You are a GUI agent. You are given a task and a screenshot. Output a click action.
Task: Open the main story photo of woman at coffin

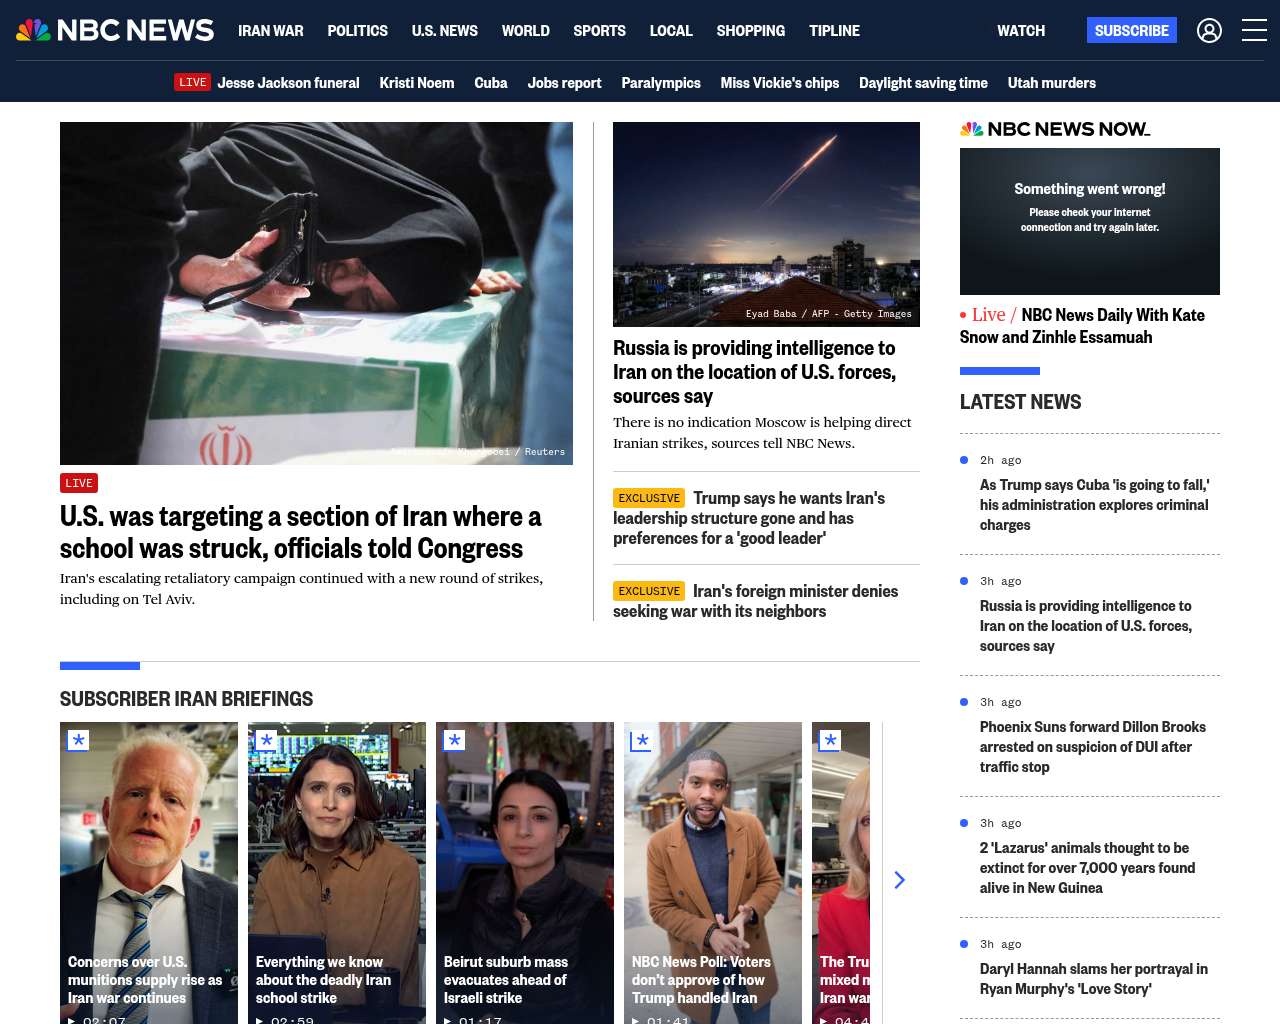316,293
